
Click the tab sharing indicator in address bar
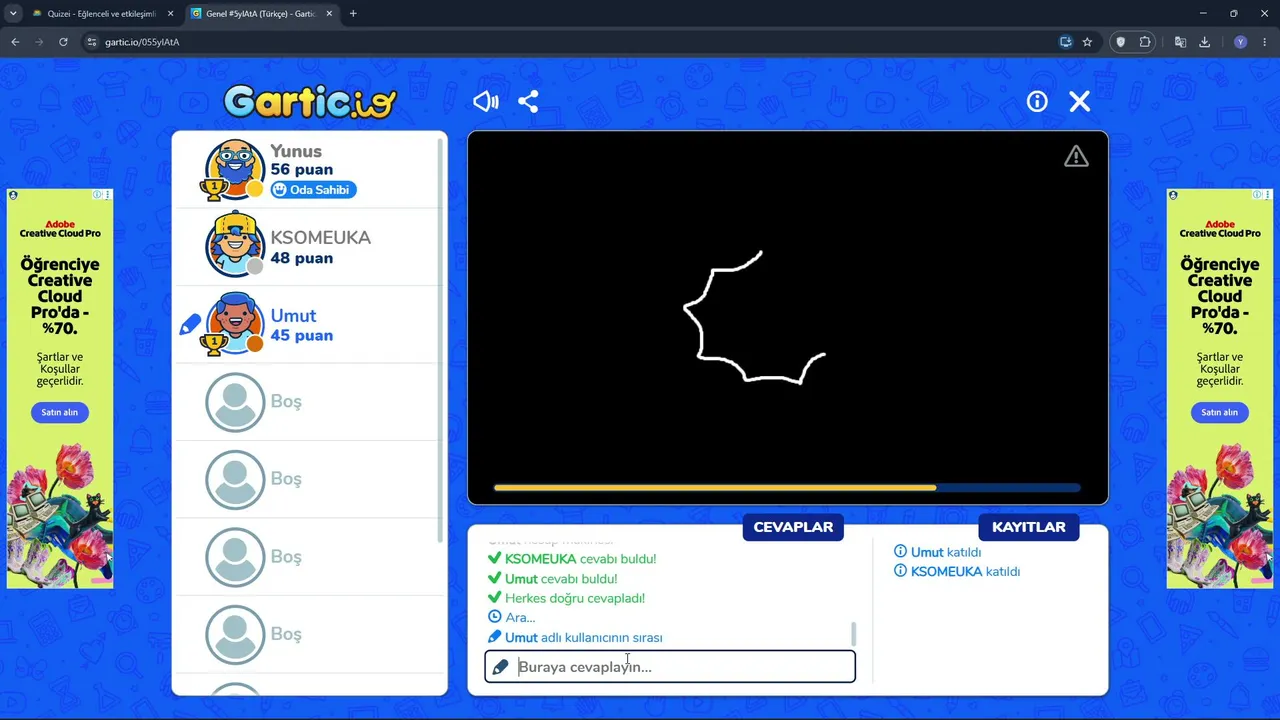(1066, 42)
